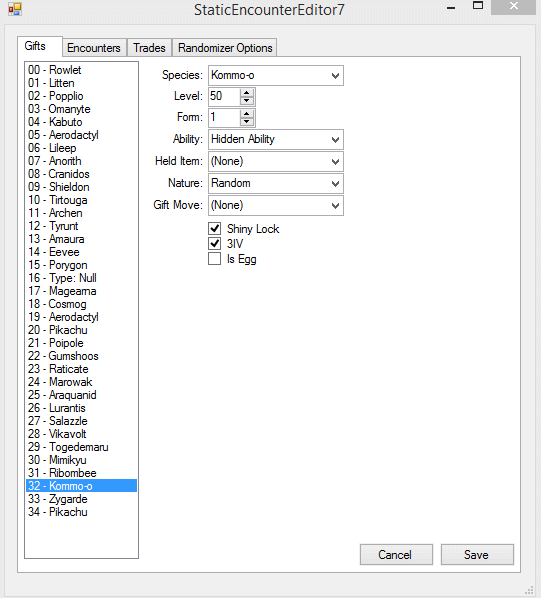
Task: Click the Cancel button
Action: (396, 555)
